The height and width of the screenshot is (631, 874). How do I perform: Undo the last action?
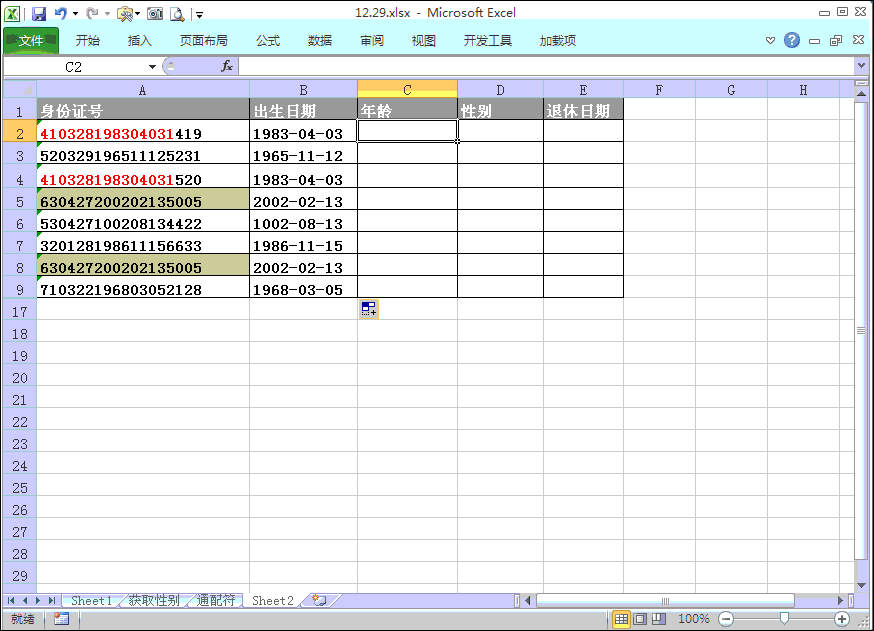[x=61, y=13]
